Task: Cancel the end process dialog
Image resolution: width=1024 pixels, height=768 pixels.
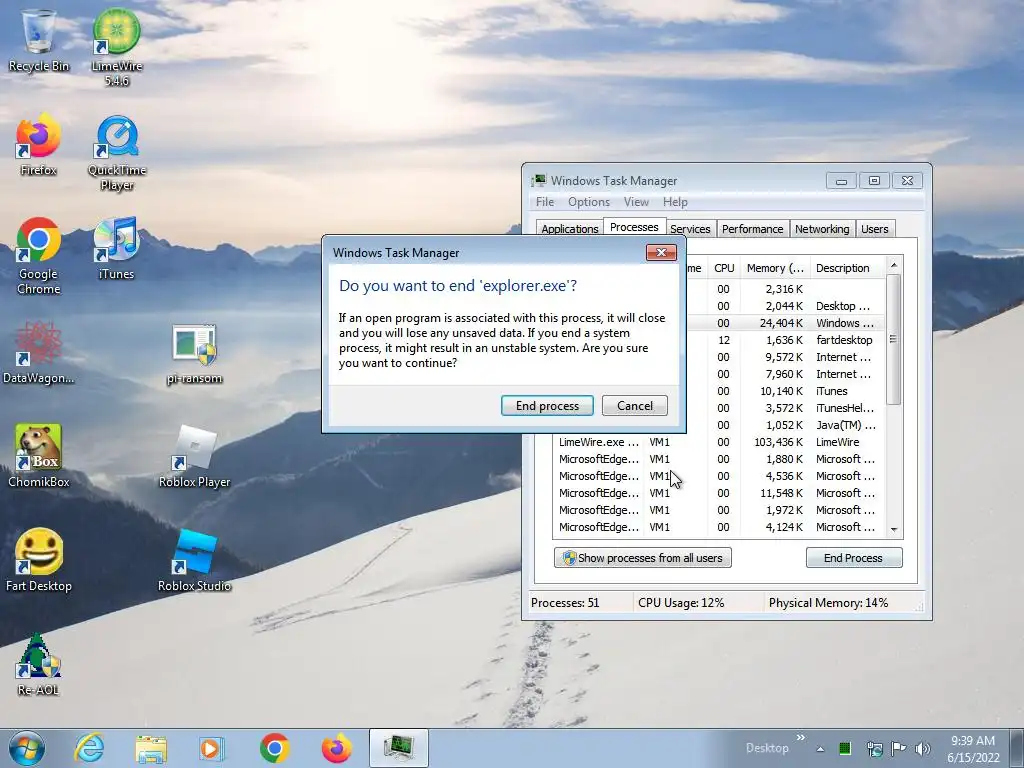Action: point(635,406)
